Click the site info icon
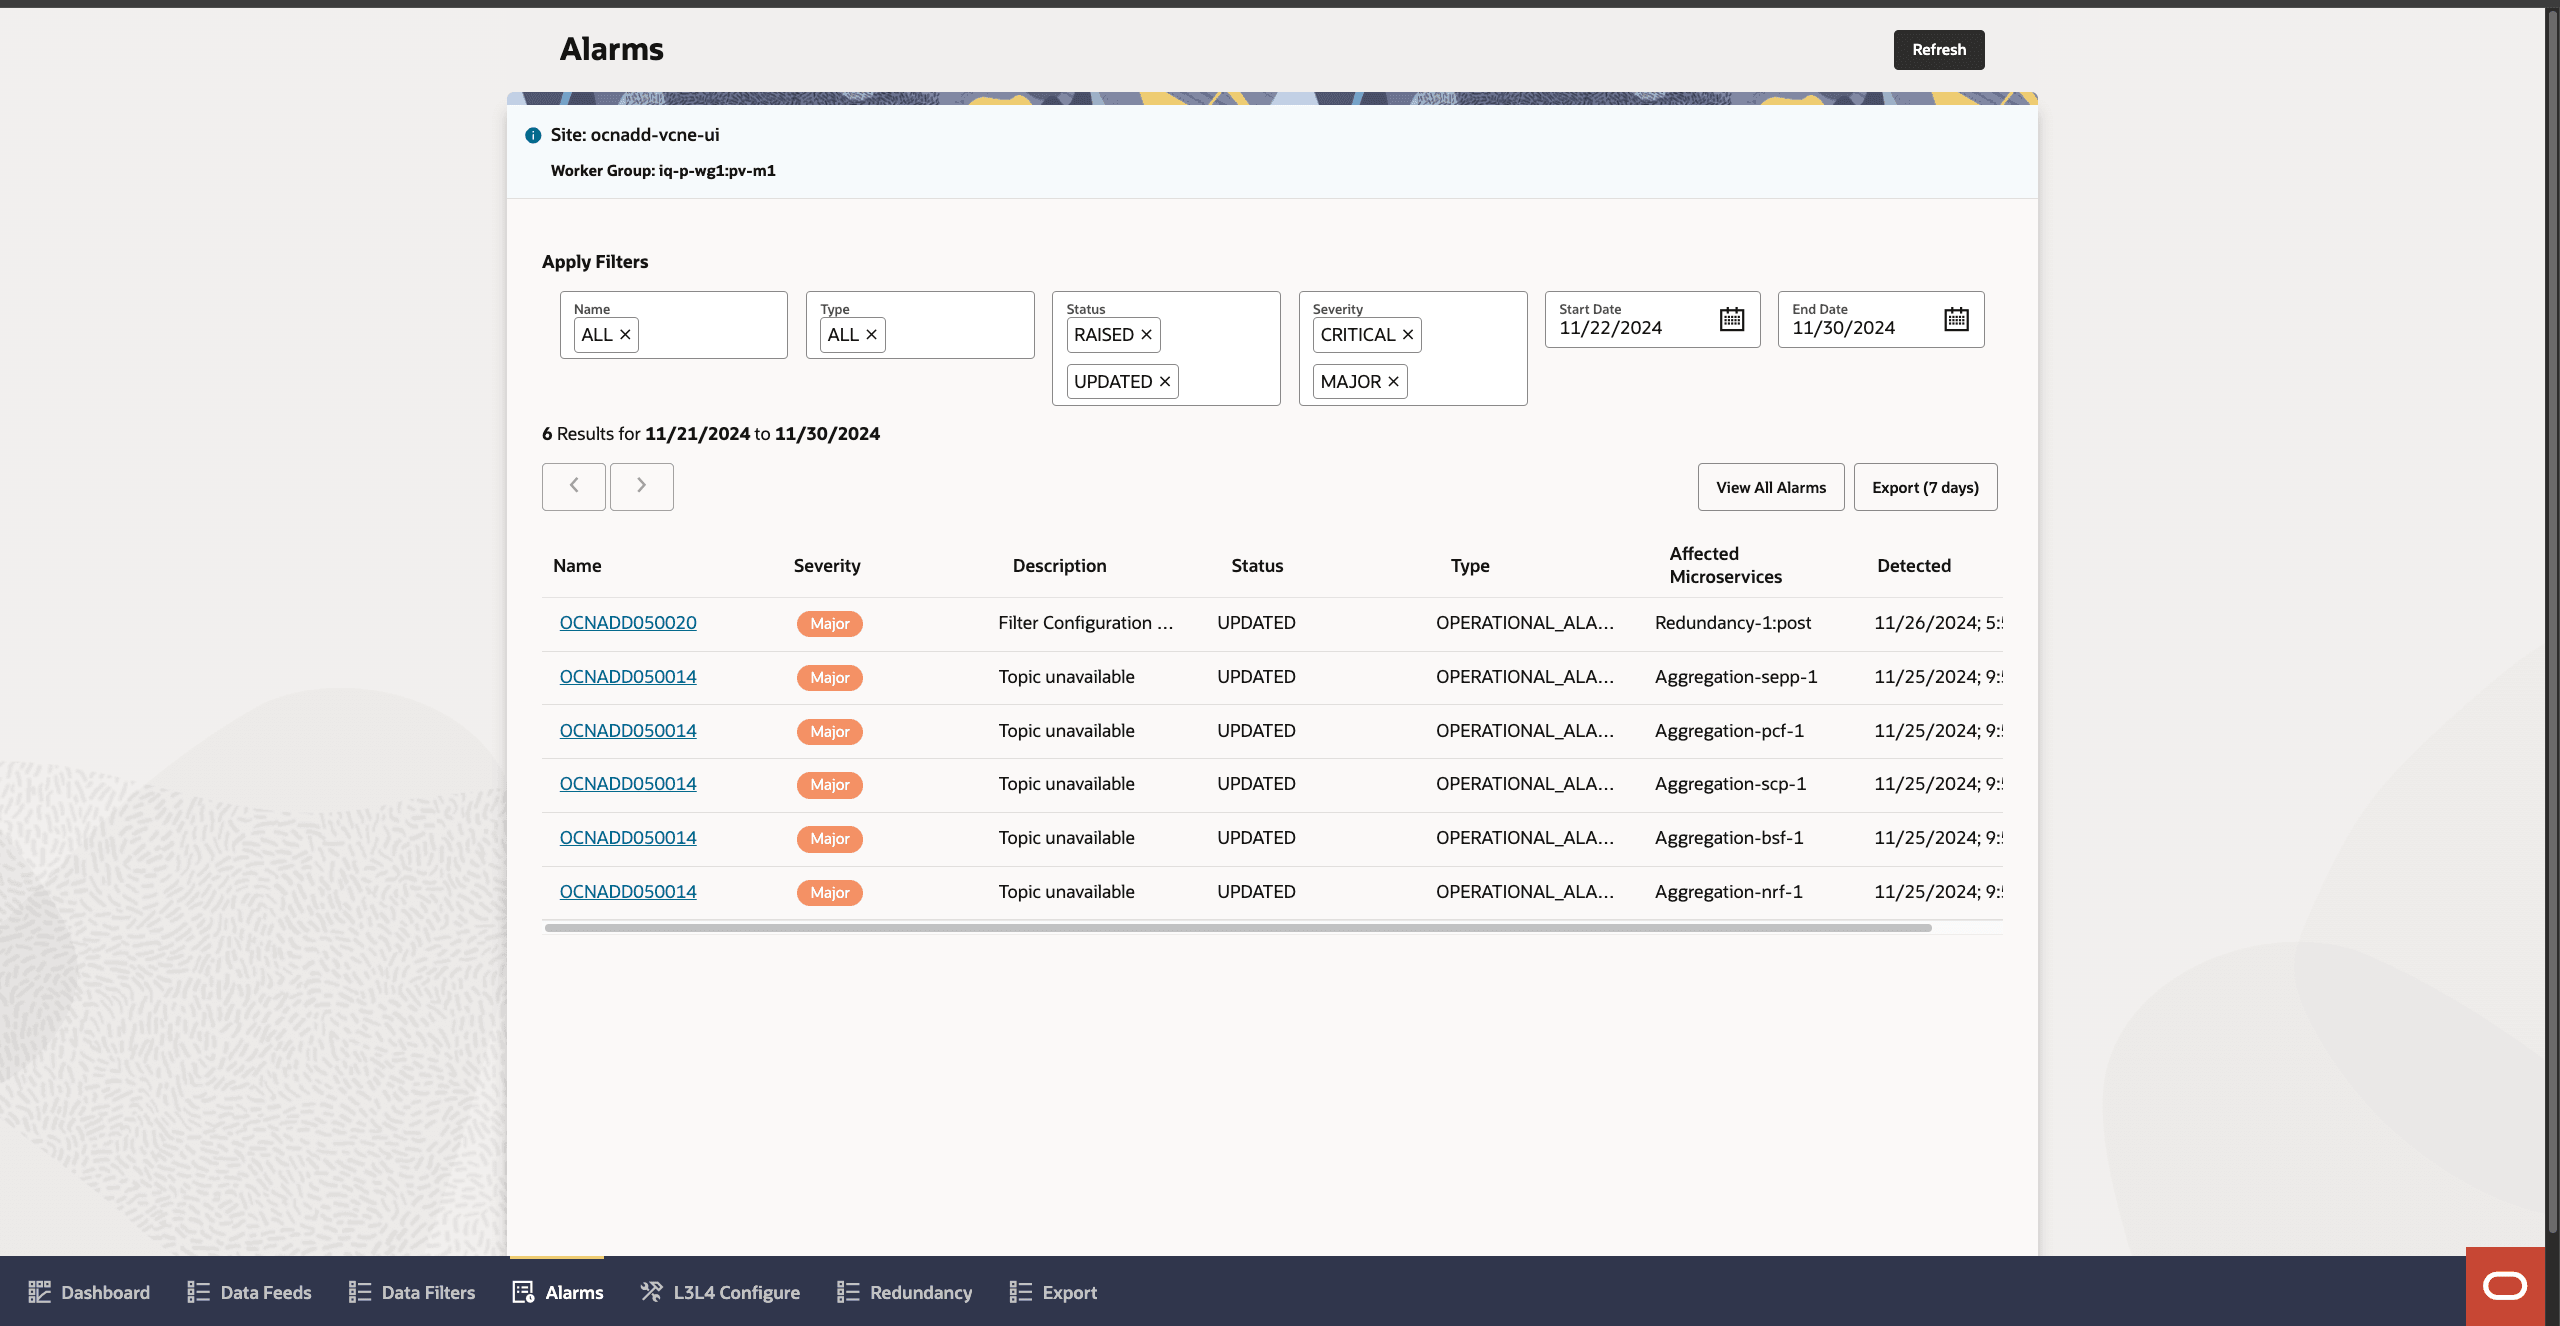2560x1326 pixels. [x=533, y=135]
